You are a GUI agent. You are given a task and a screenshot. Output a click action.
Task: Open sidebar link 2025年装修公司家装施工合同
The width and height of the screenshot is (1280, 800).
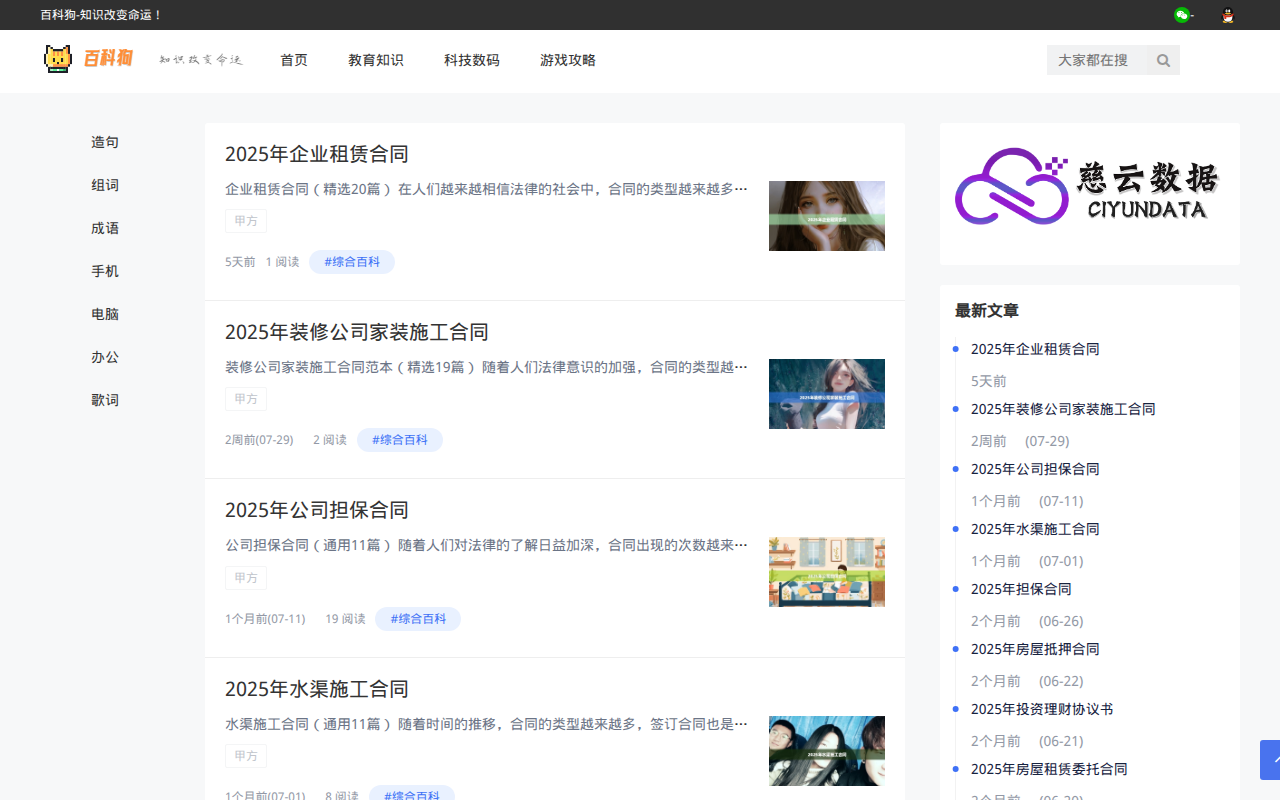point(1063,409)
